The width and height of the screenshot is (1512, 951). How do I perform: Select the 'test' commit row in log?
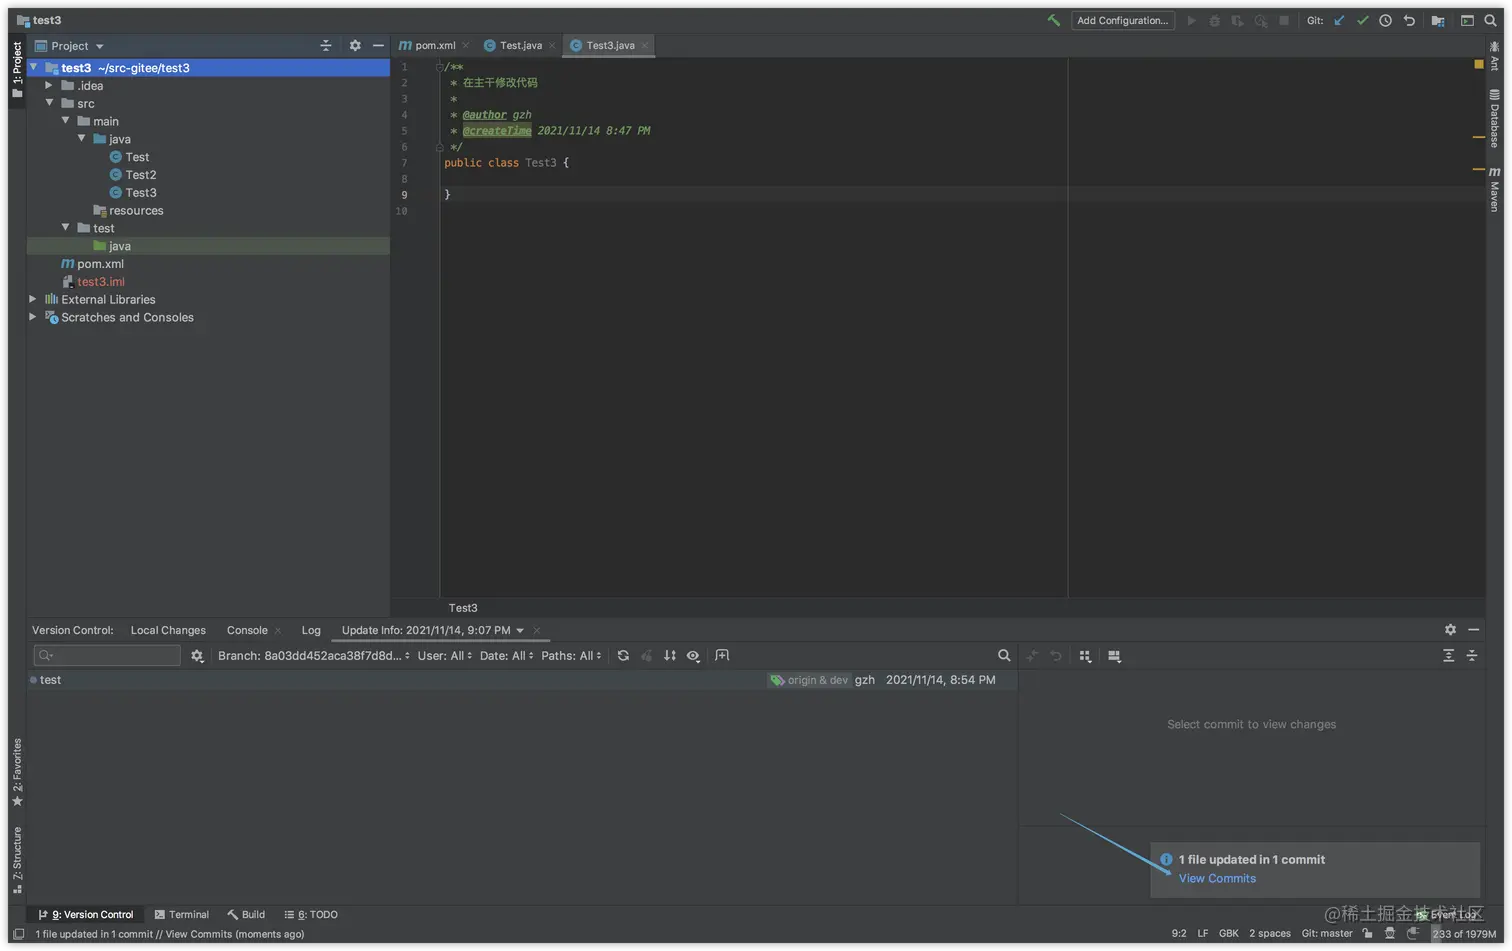pos(521,680)
